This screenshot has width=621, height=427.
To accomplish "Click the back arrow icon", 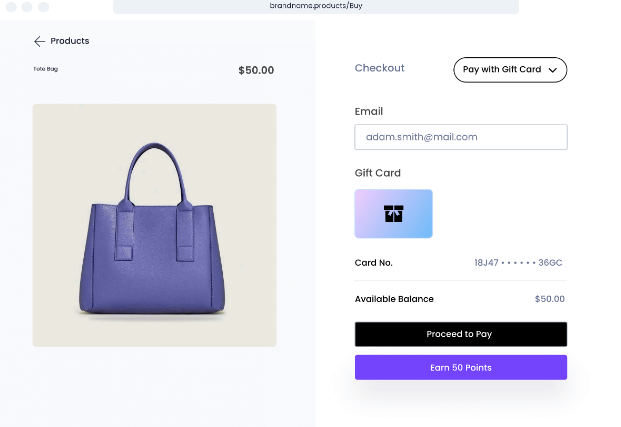I will tap(39, 41).
